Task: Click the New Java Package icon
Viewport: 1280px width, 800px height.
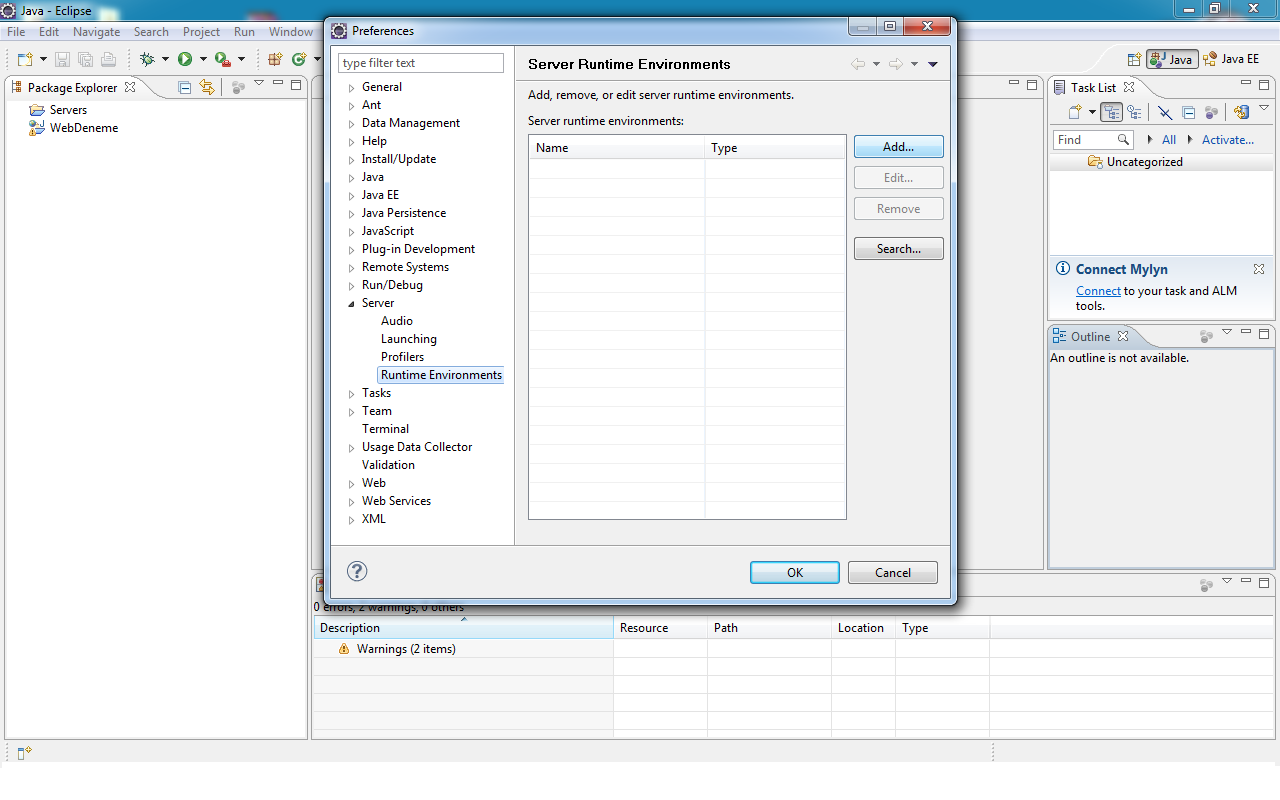Action: 275,60
